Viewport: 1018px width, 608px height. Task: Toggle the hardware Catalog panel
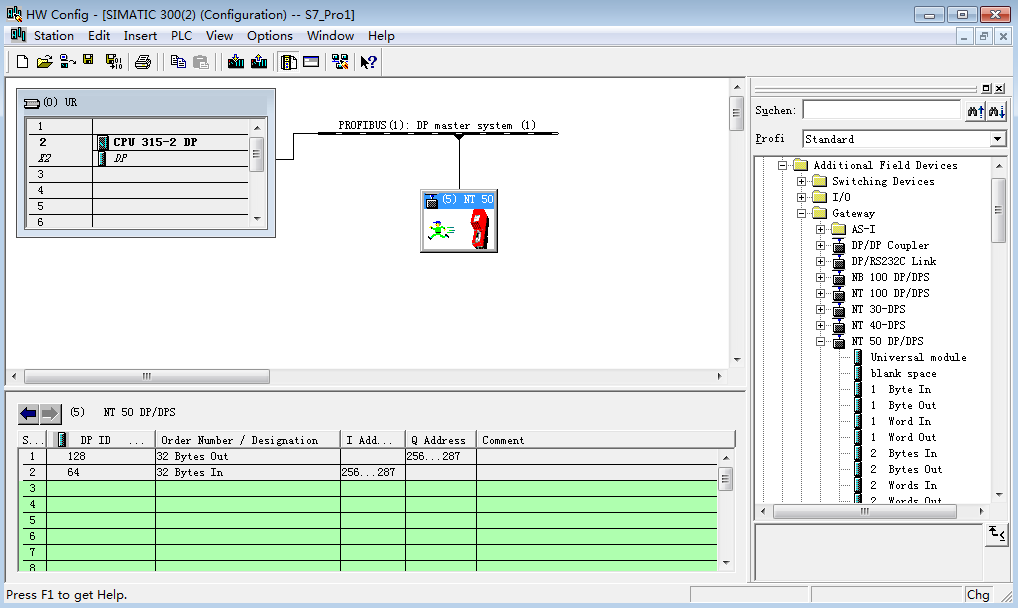[x=290, y=61]
